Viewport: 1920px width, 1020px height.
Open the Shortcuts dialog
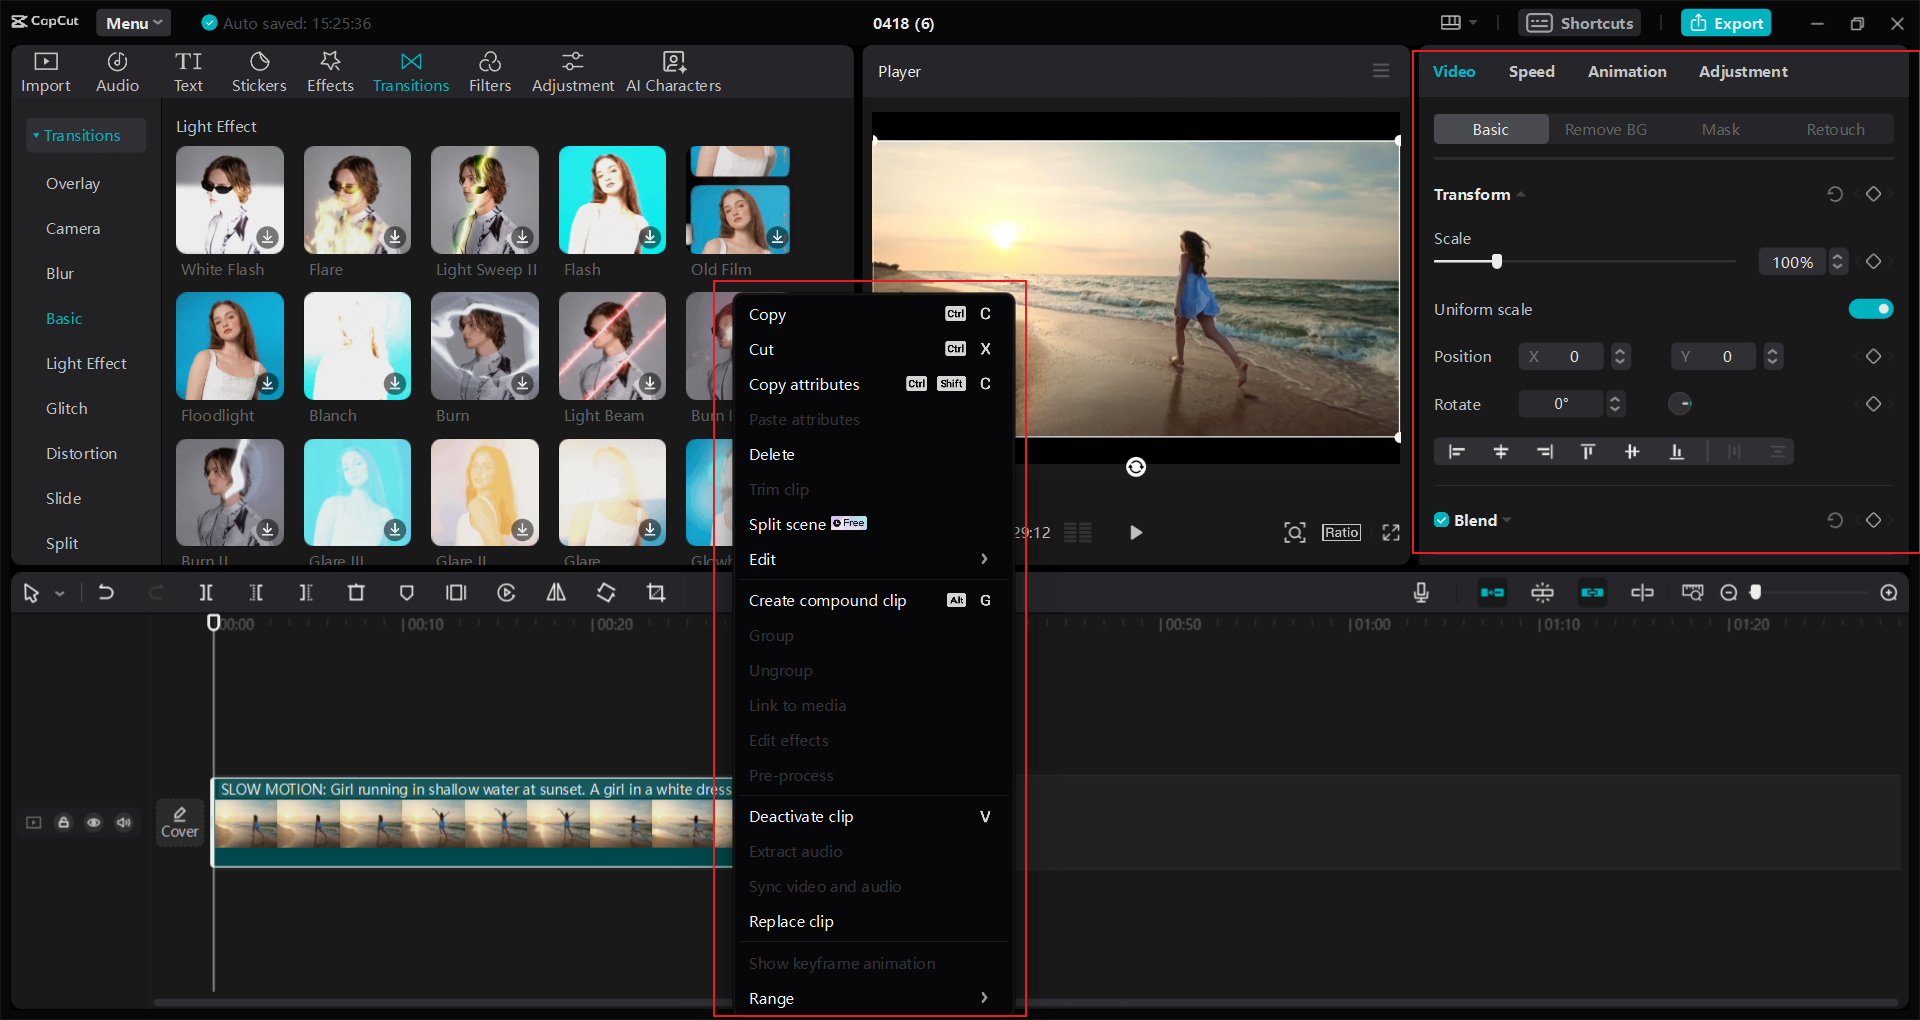(x=1578, y=22)
